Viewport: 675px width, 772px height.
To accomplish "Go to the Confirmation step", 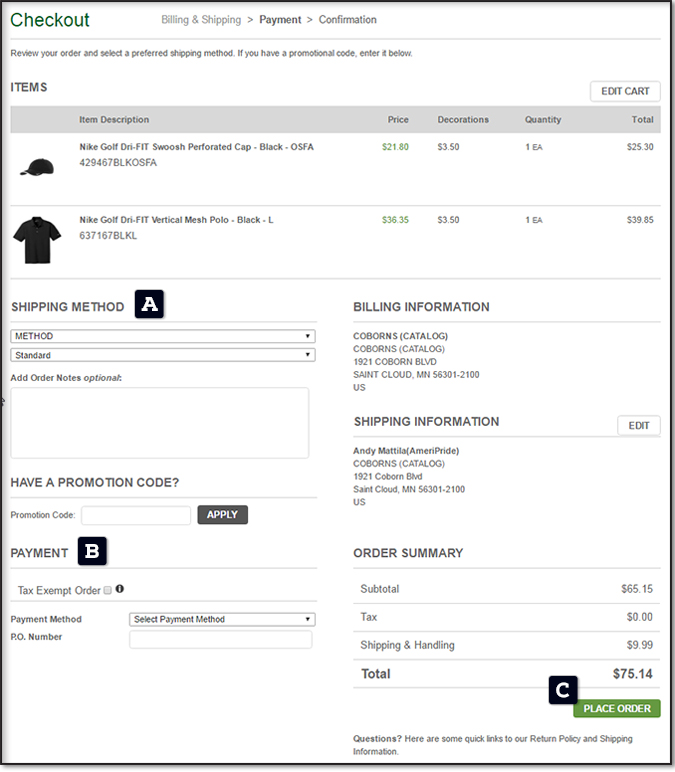I will click(x=348, y=20).
